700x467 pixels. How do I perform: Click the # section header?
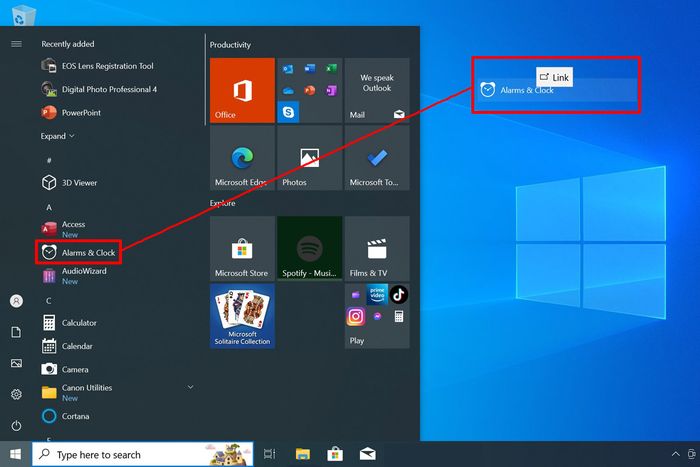pos(49,160)
